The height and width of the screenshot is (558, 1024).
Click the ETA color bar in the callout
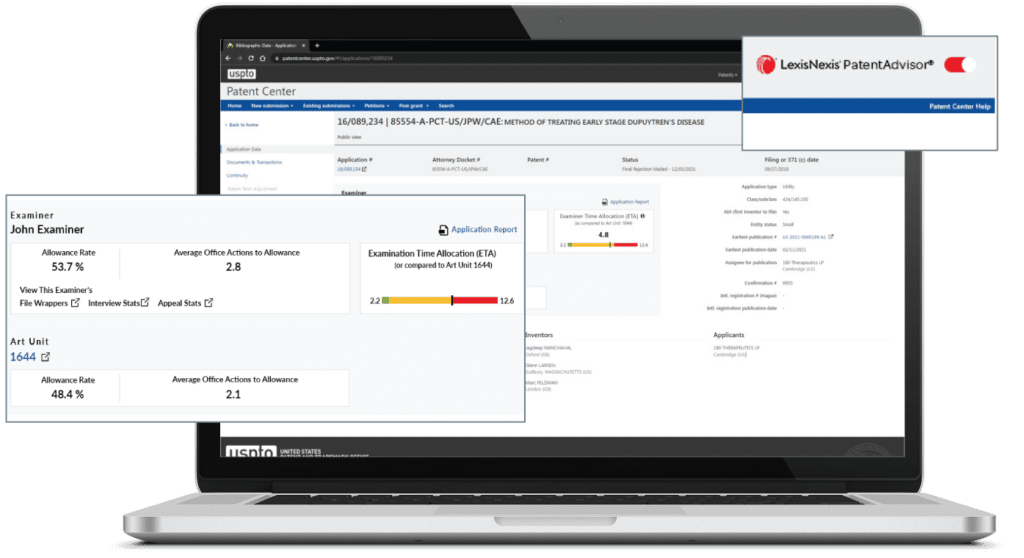440,301
